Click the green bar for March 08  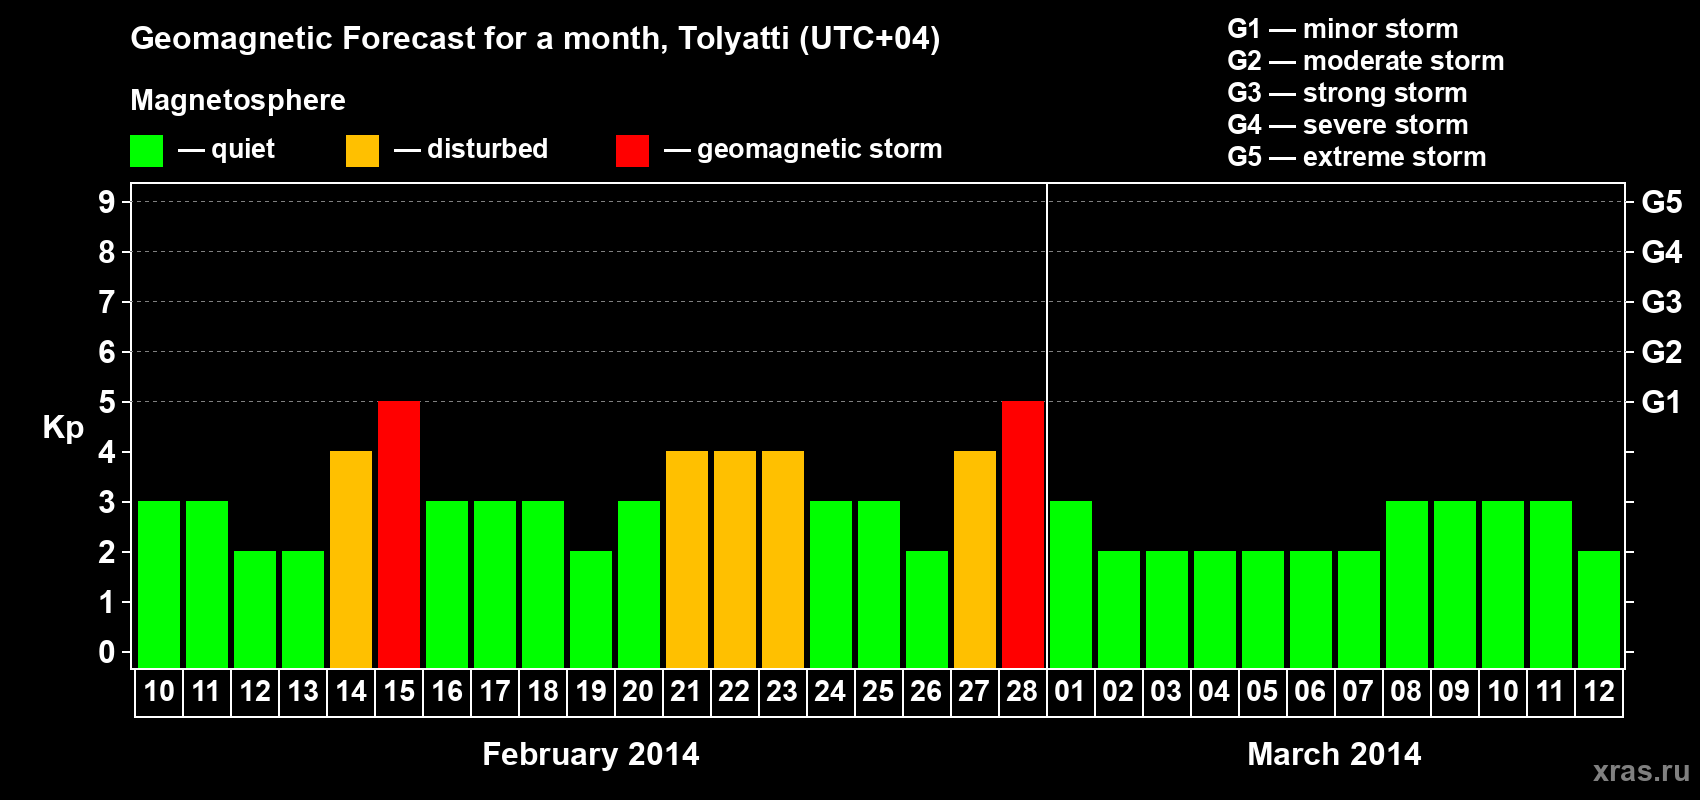click(x=1407, y=584)
